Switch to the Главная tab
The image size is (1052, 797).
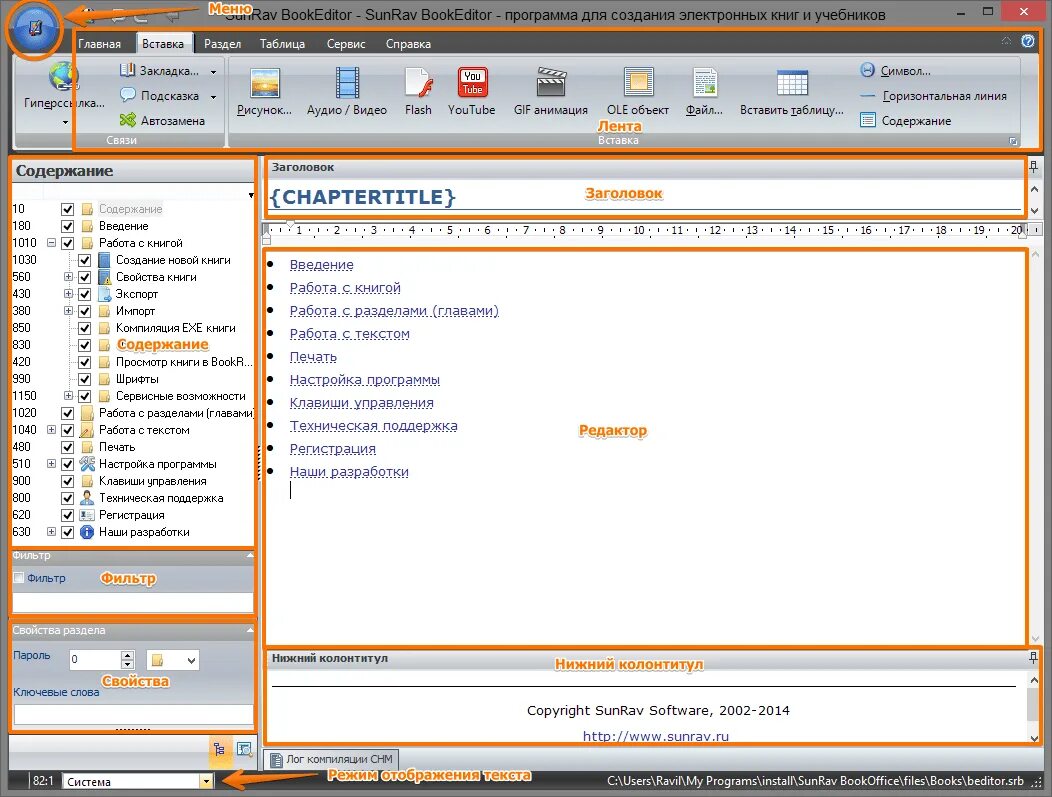pyautogui.click(x=99, y=44)
